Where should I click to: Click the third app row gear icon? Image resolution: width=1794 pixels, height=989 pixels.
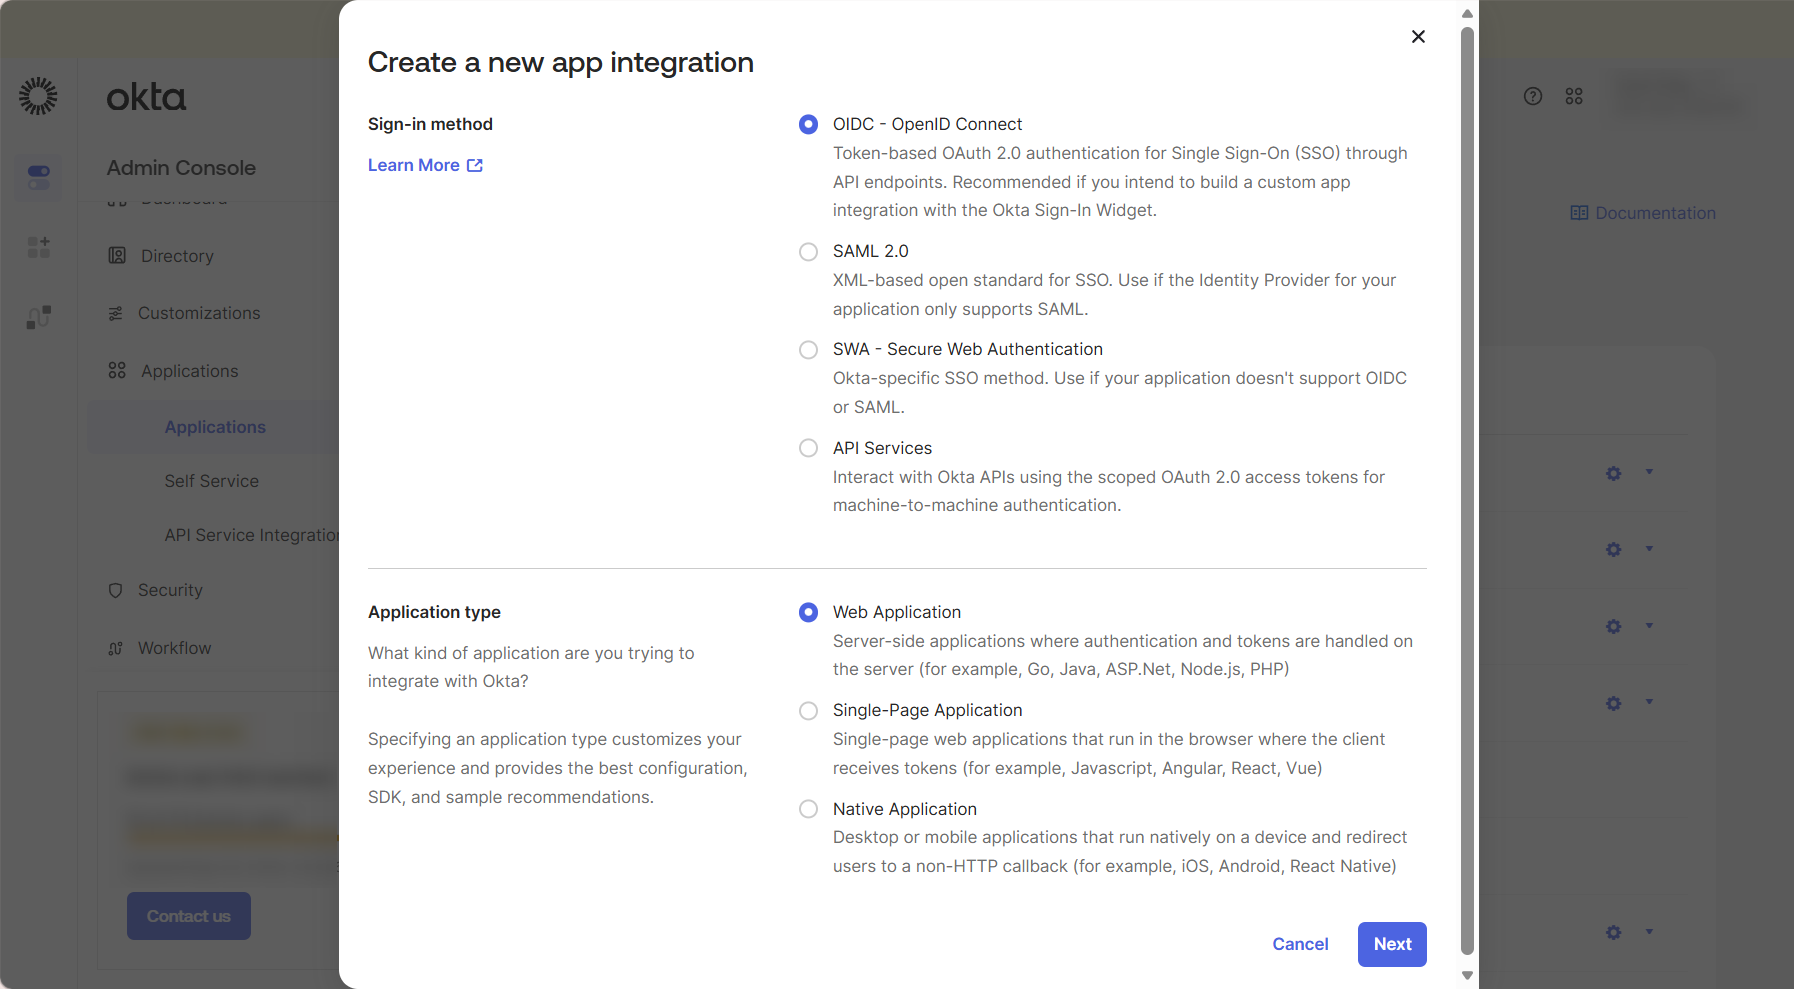point(1613,626)
